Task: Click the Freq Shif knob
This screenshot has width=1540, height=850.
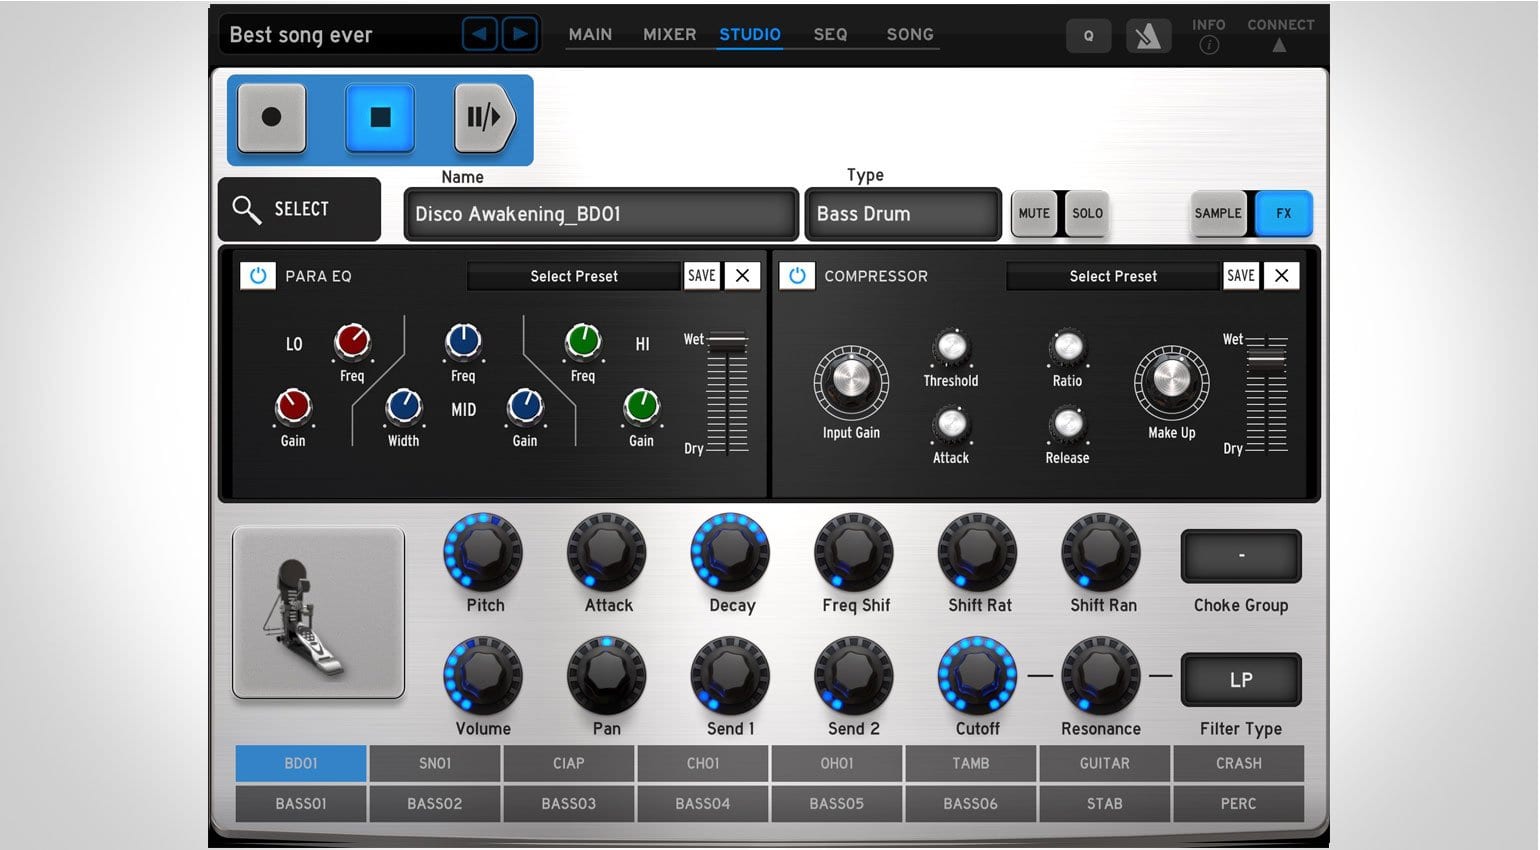Action: (854, 552)
